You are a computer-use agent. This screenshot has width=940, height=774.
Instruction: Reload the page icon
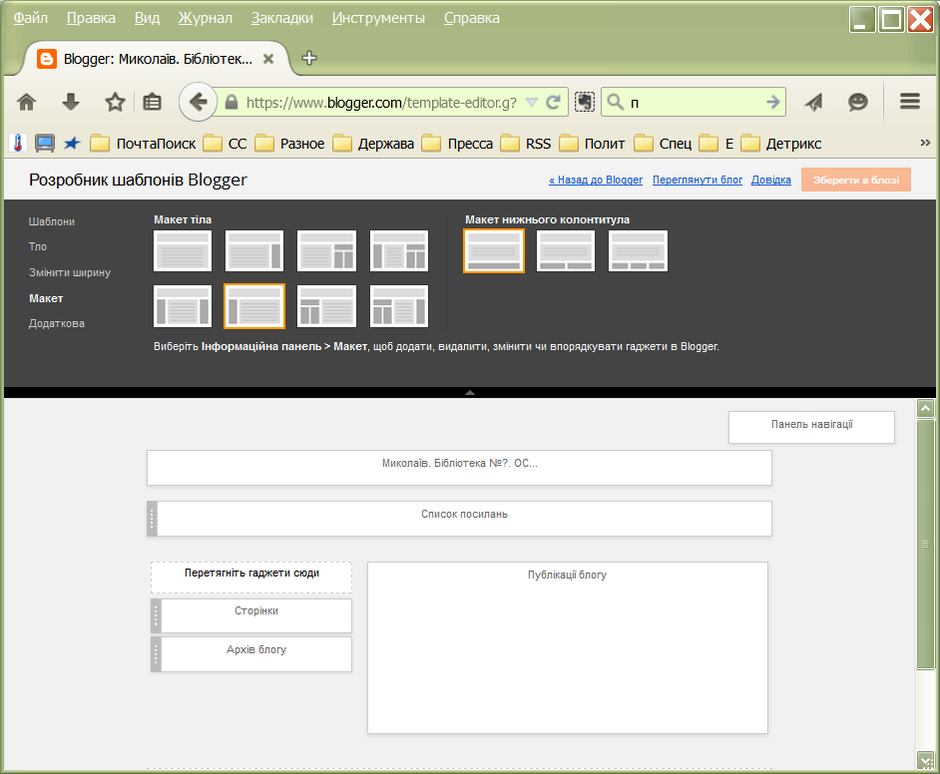click(553, 103)
